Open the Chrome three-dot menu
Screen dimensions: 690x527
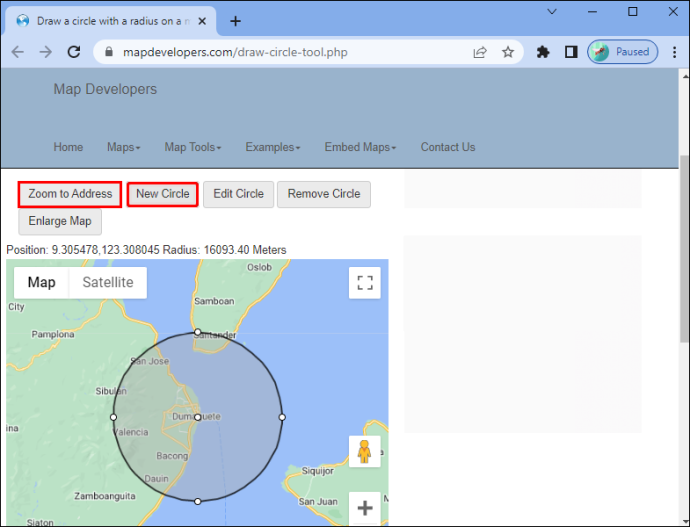674,52
